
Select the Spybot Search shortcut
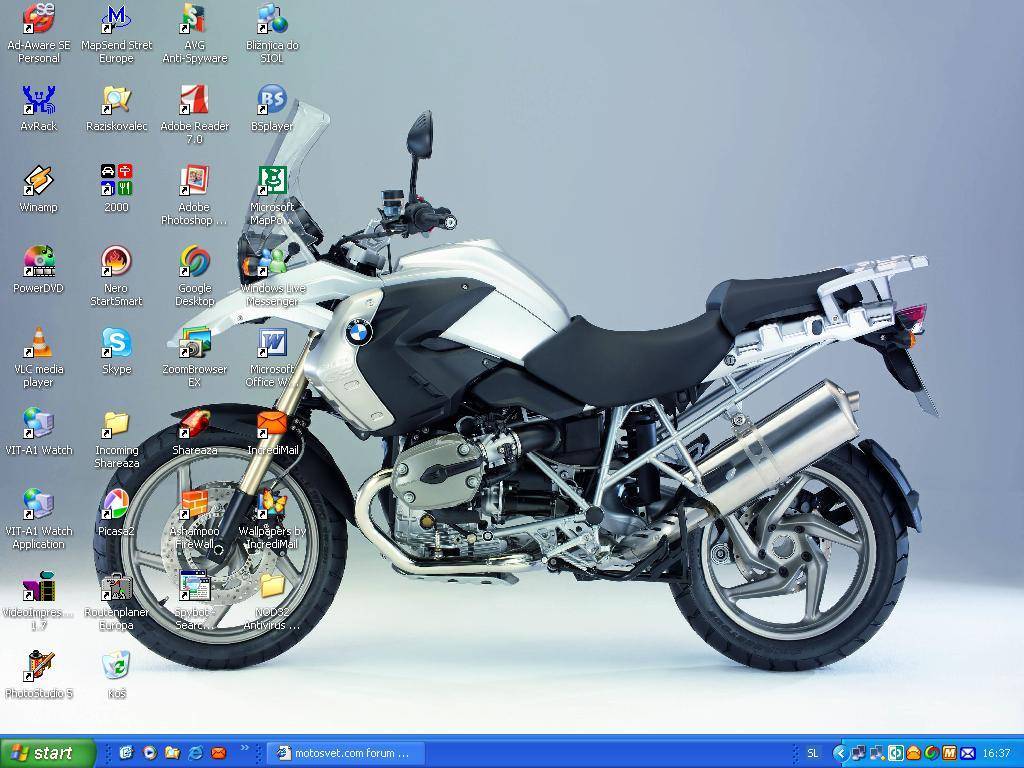[194, 600]
